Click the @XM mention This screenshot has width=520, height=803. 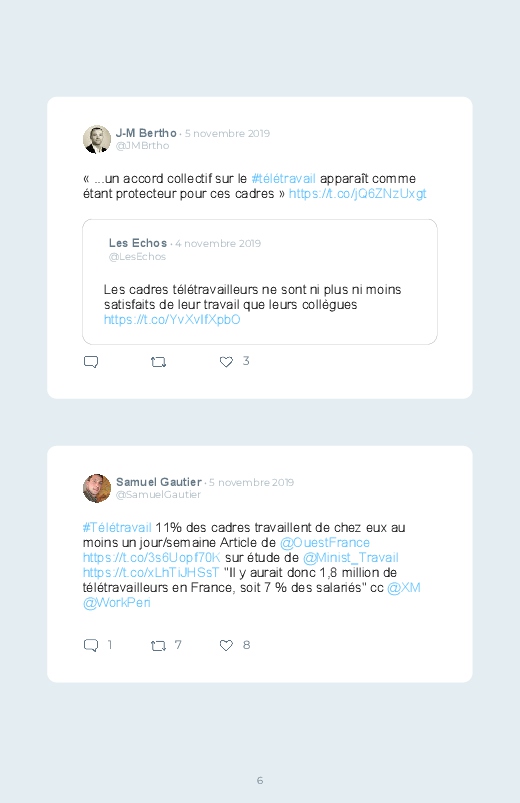[x=404, y=587]
